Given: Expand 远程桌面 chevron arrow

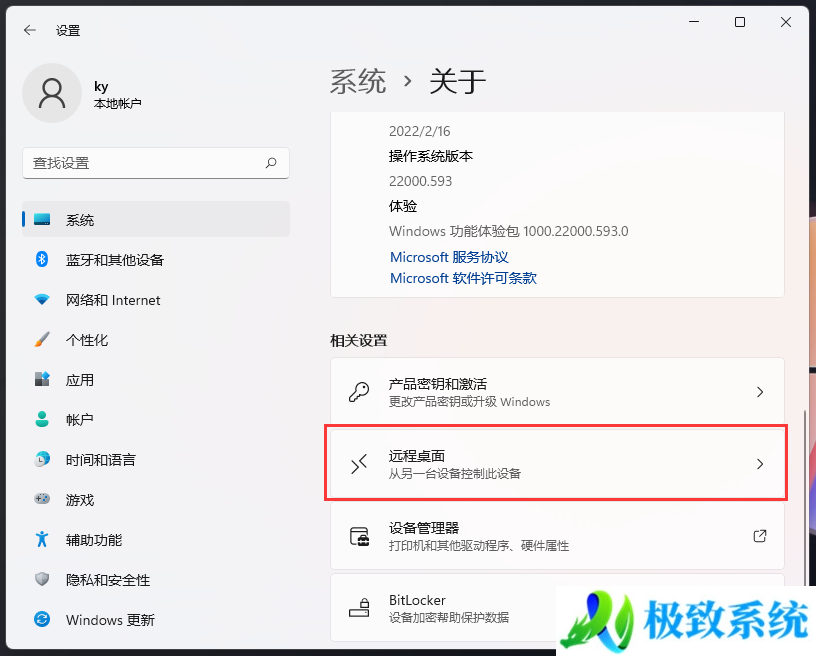Looking at the screenshot, I should pyautogui.click(x=760, y=464).
